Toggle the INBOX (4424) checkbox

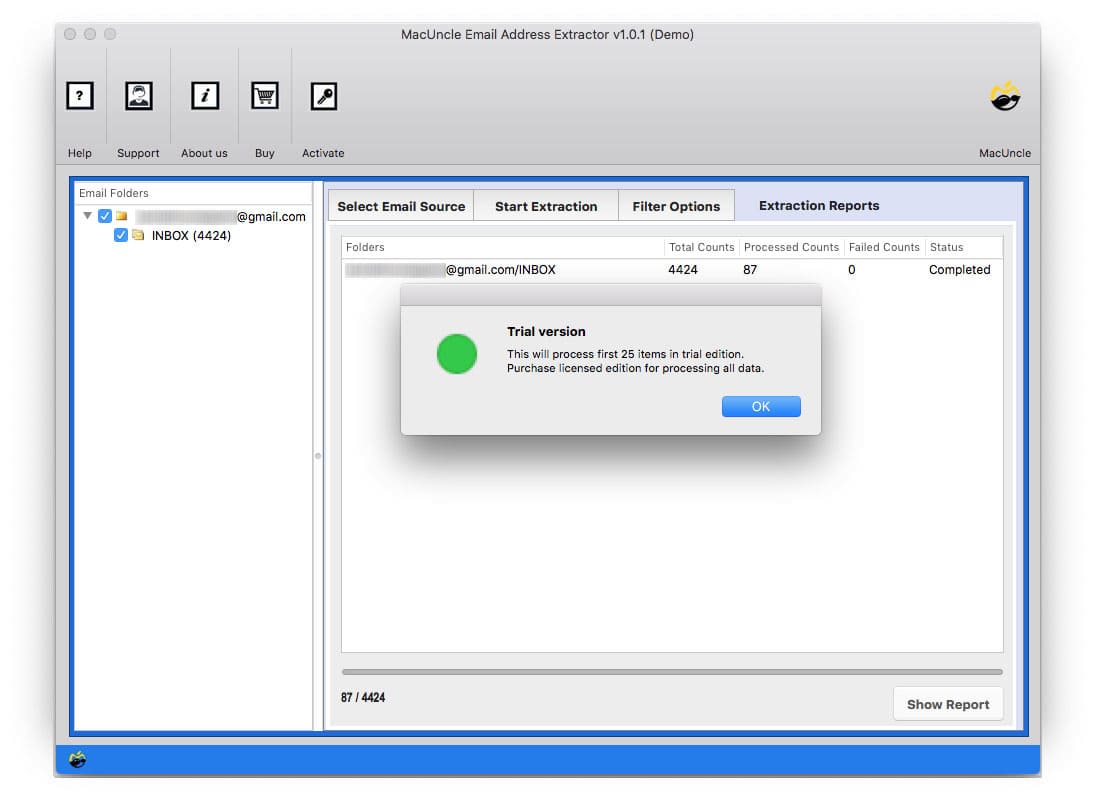pyautogui.click(x=121, y=235)
